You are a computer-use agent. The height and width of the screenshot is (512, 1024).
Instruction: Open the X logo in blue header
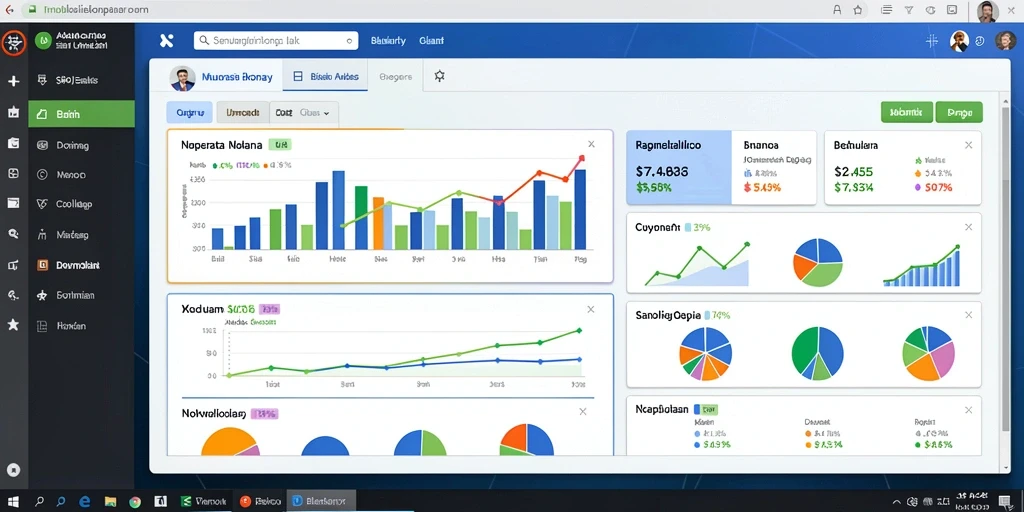(x=167, y=40)
